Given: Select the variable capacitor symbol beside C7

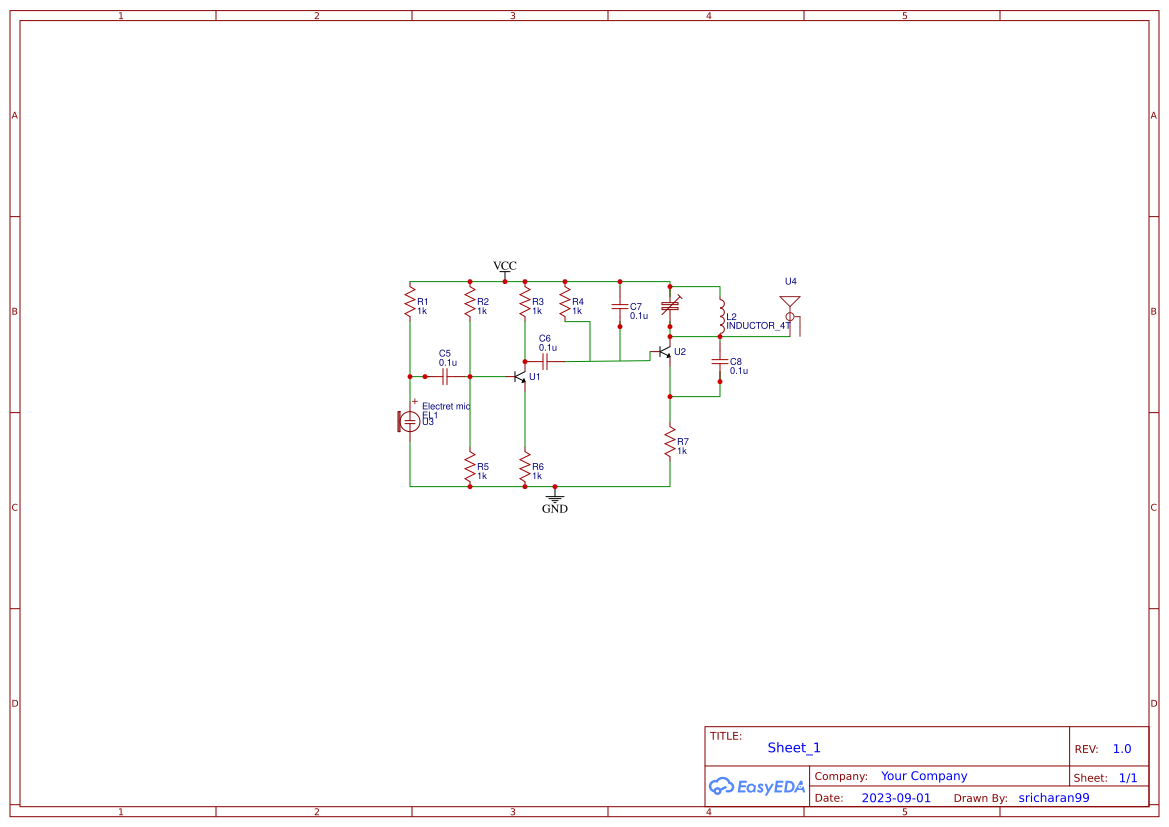Looking at the screenshot, I should point(669,306).
